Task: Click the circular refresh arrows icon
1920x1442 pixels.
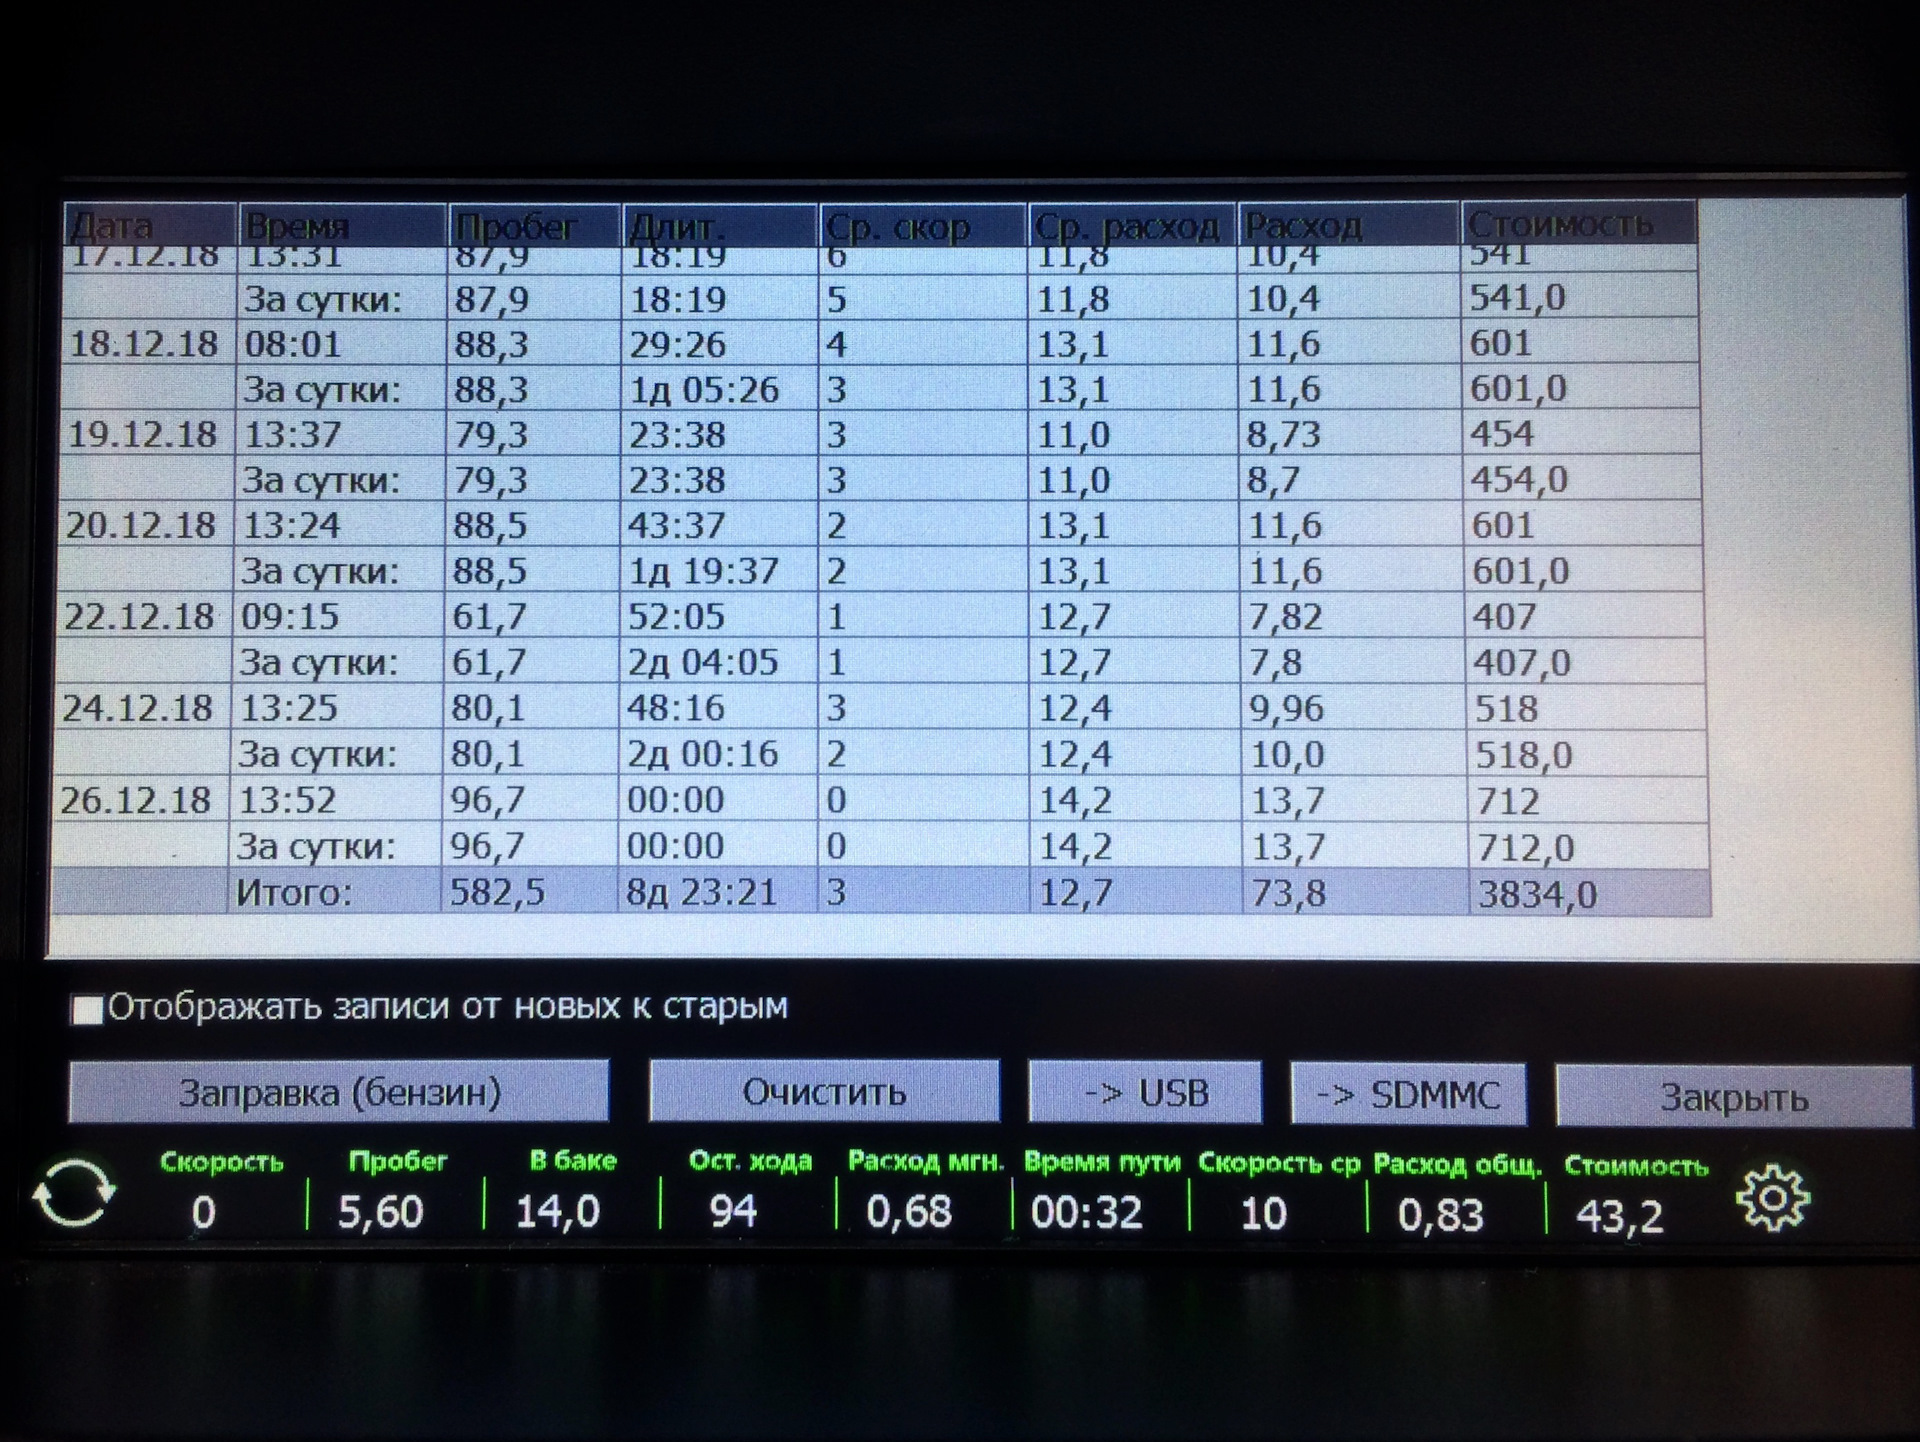Action: (74, 1193)
